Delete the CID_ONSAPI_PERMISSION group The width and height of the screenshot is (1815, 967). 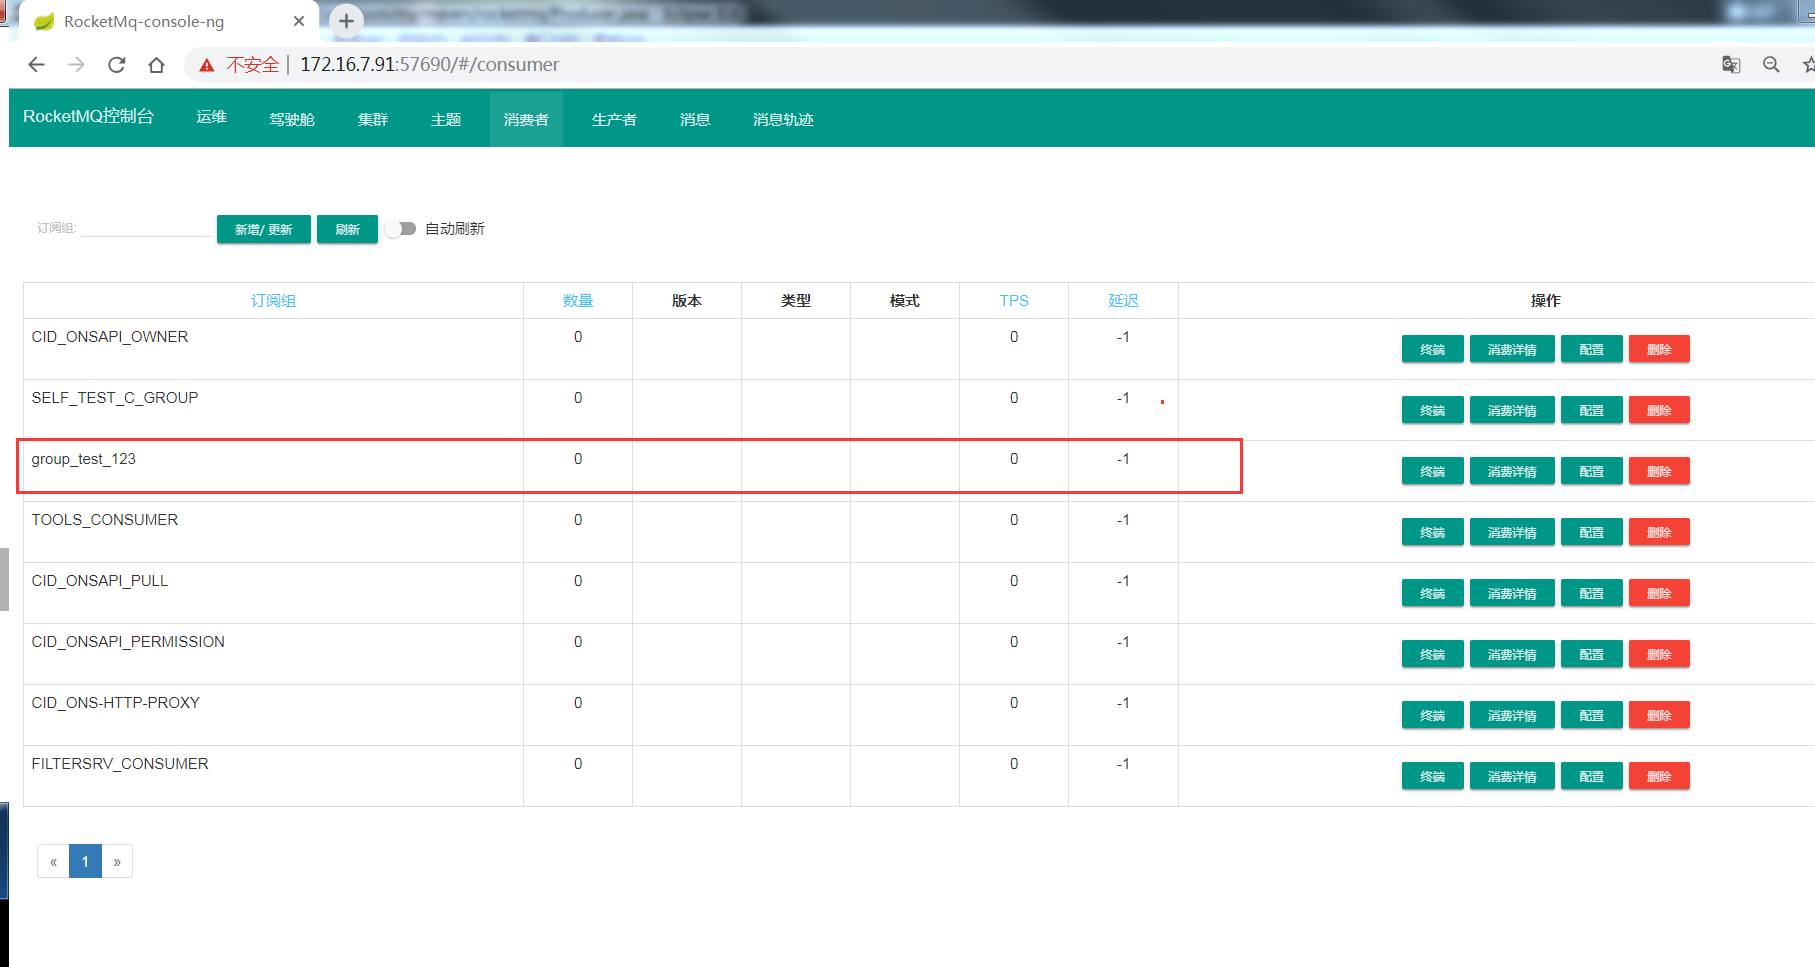click(1659, 654)
